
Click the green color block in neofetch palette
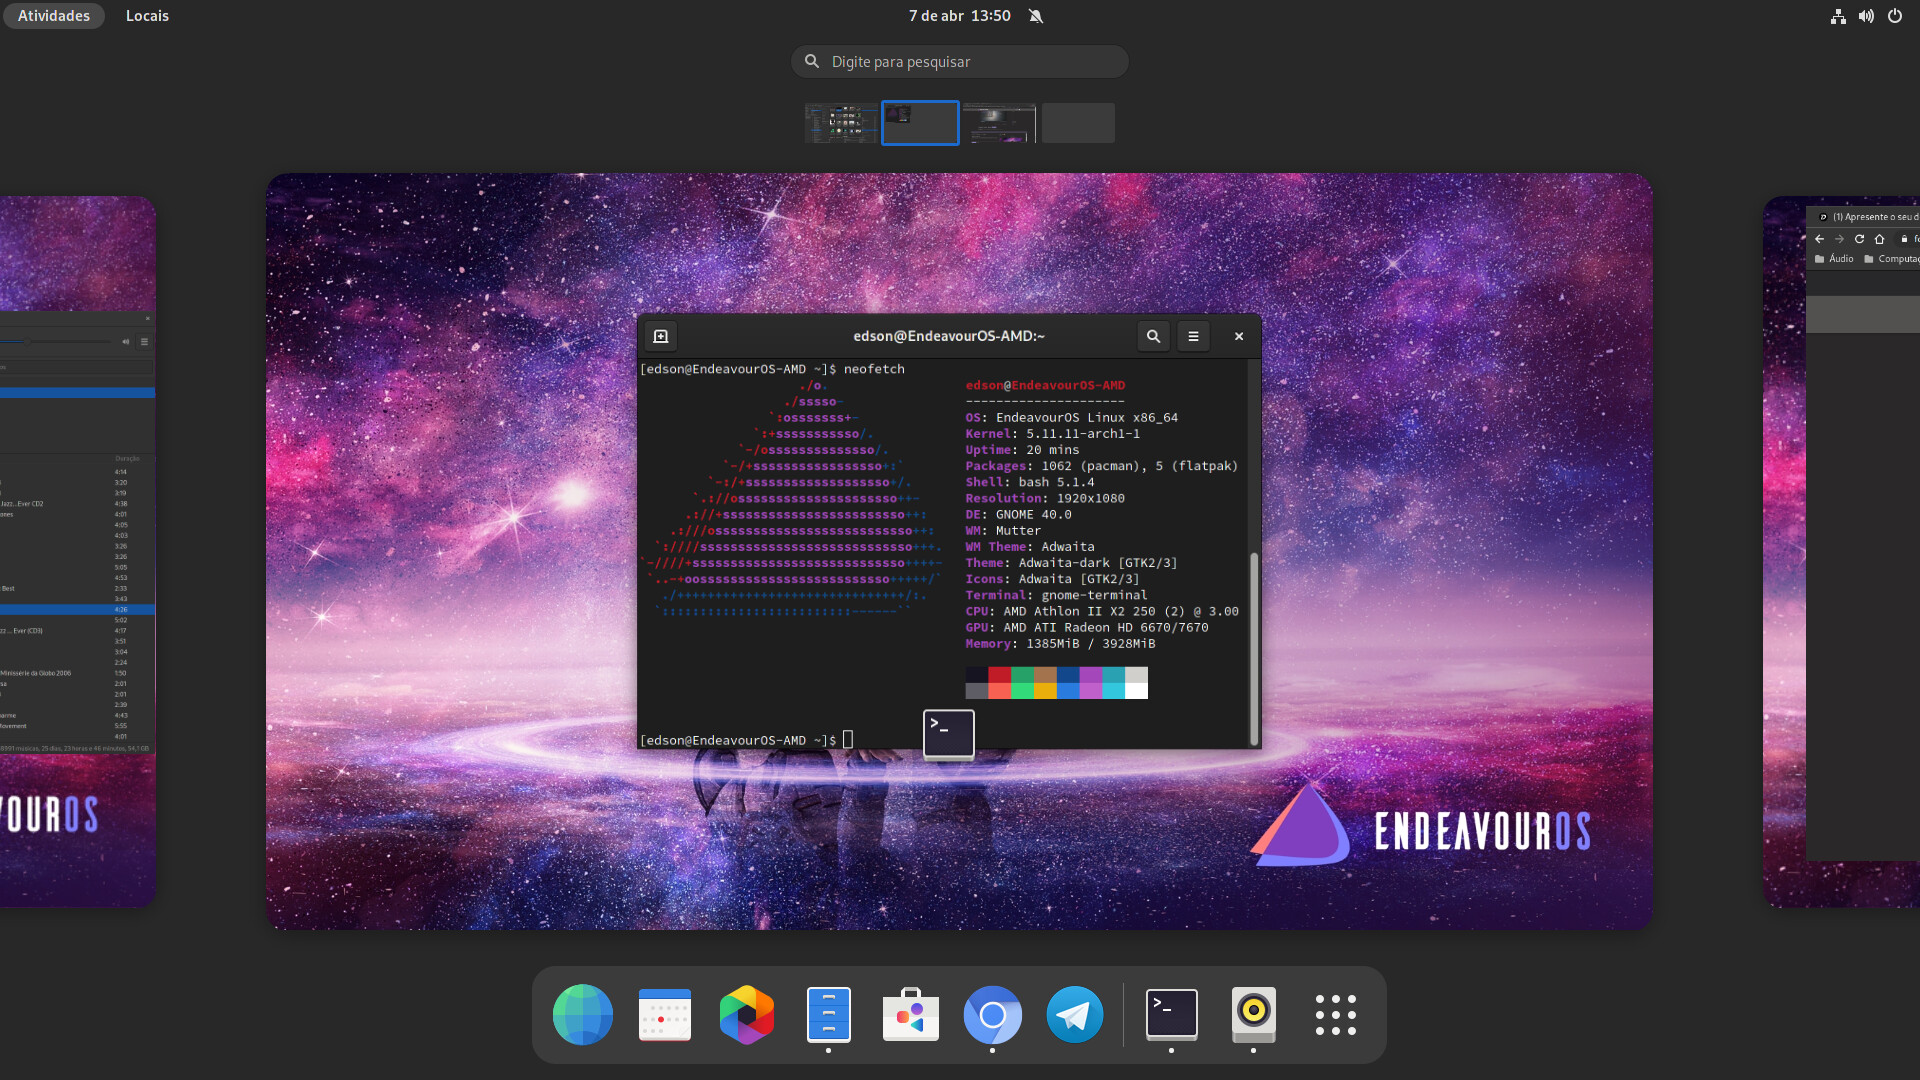tap(1022, 675)
